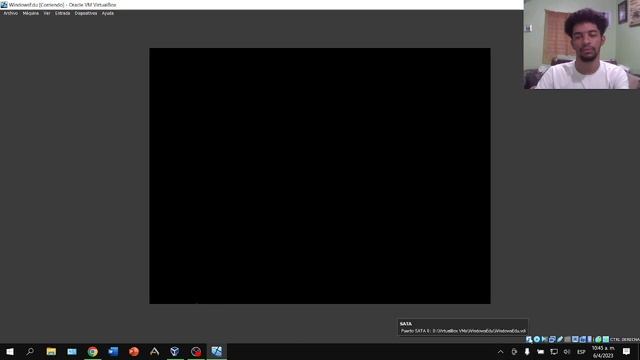Screen dimensions: 640x360
Task: Click the USB devices status icon
Action: pos(560,339)
